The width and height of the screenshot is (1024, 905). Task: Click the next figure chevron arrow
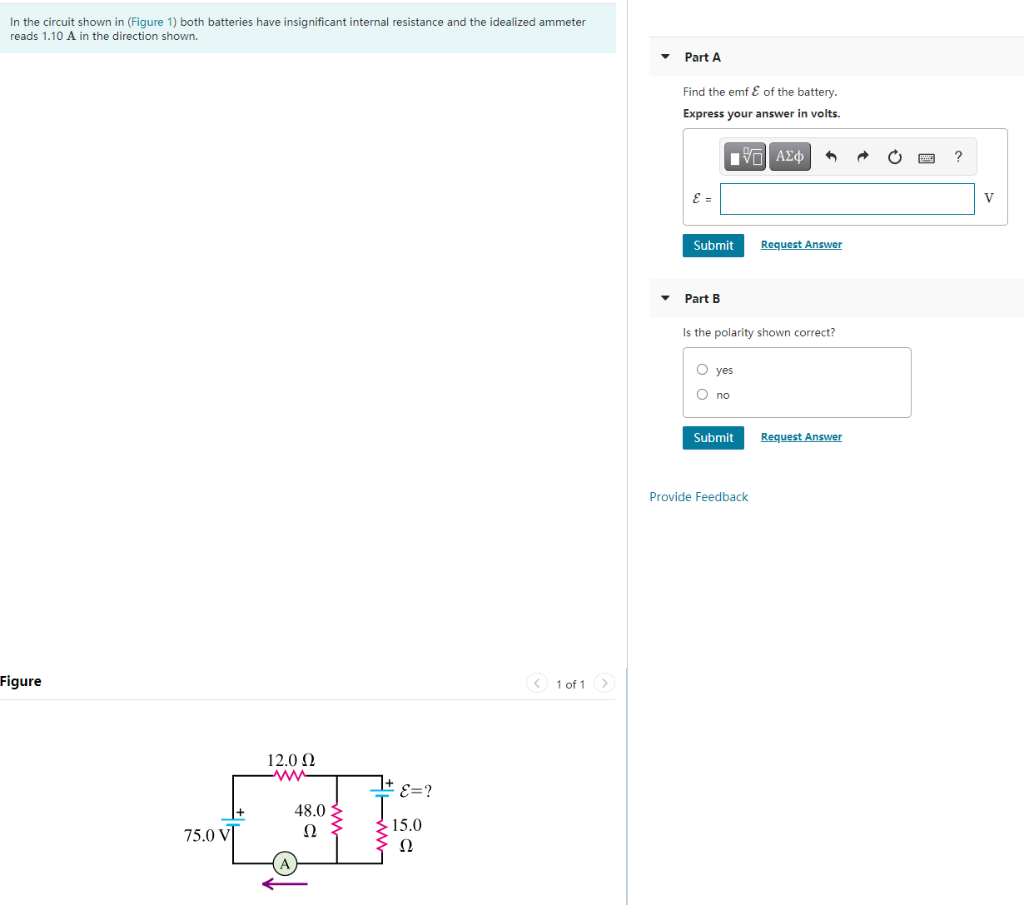604,683
